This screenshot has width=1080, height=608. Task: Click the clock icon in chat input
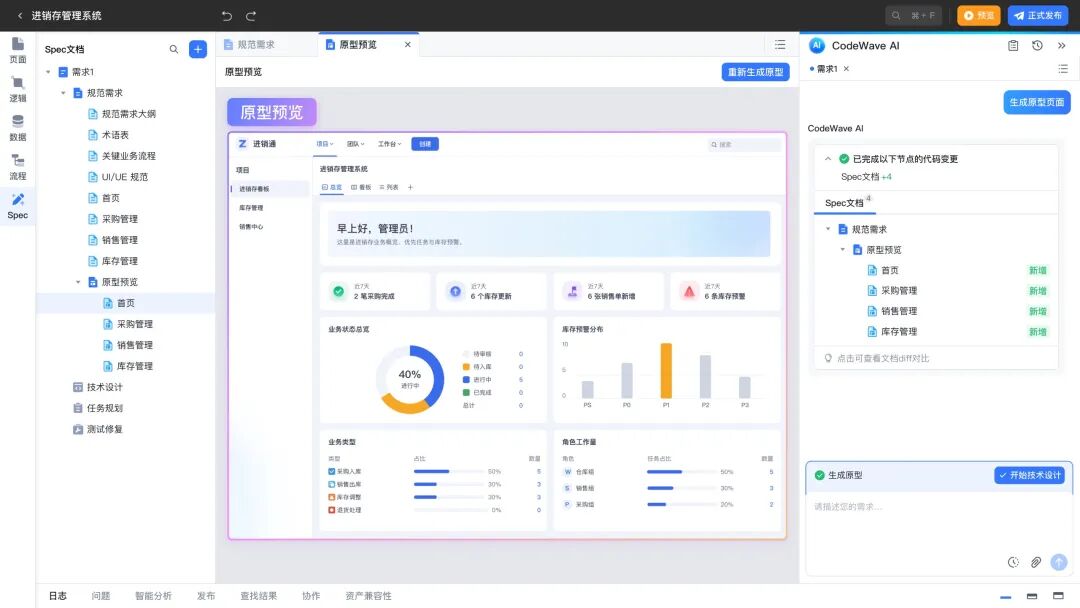click(x=1012, y=562)
